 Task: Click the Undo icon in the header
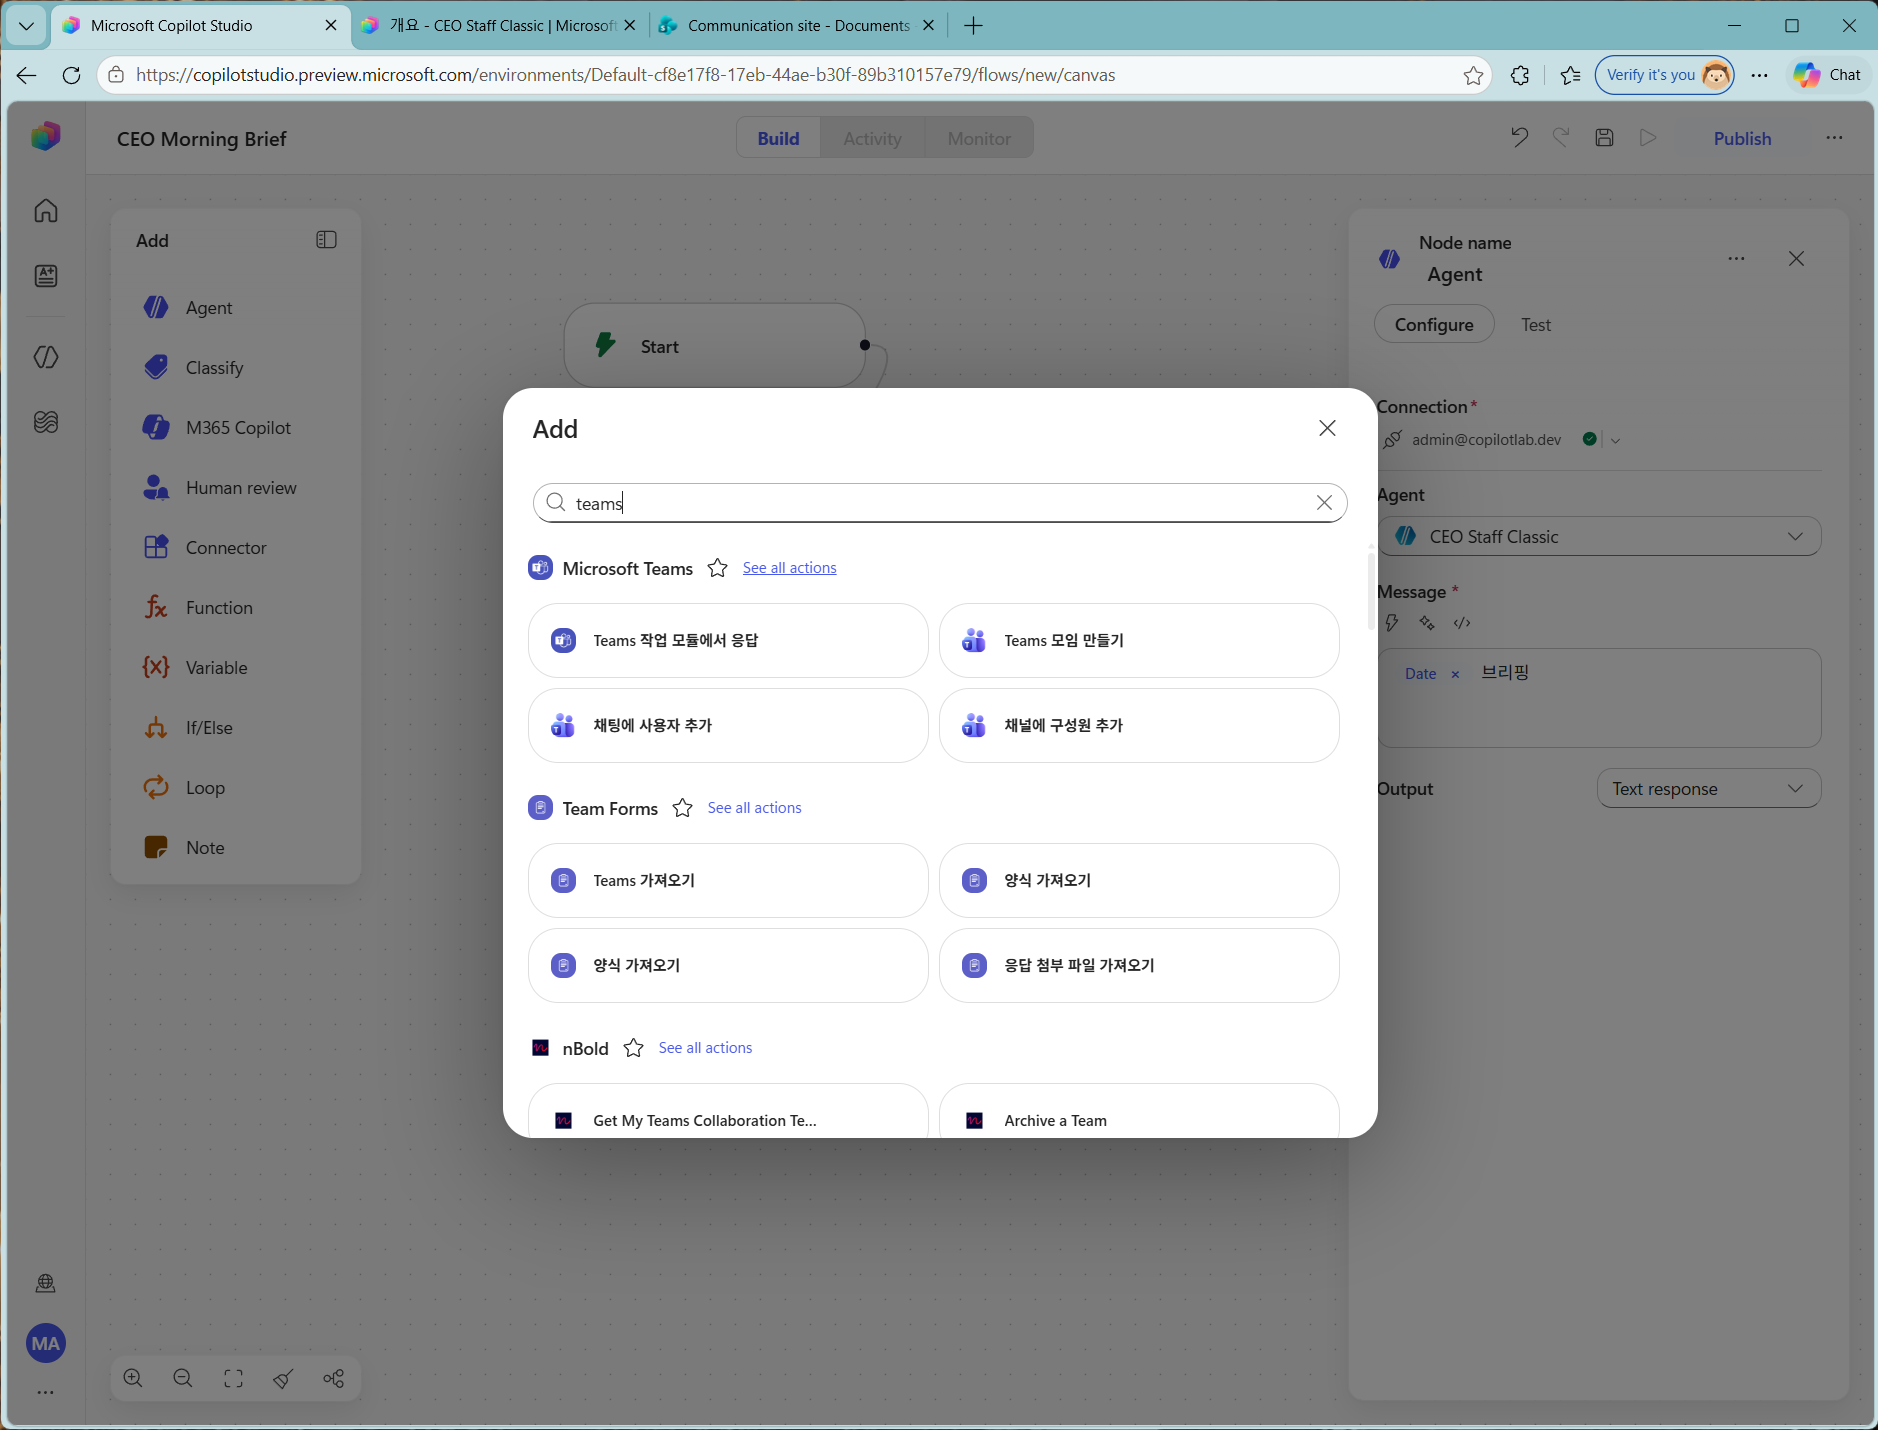(x=1519, y=138)
